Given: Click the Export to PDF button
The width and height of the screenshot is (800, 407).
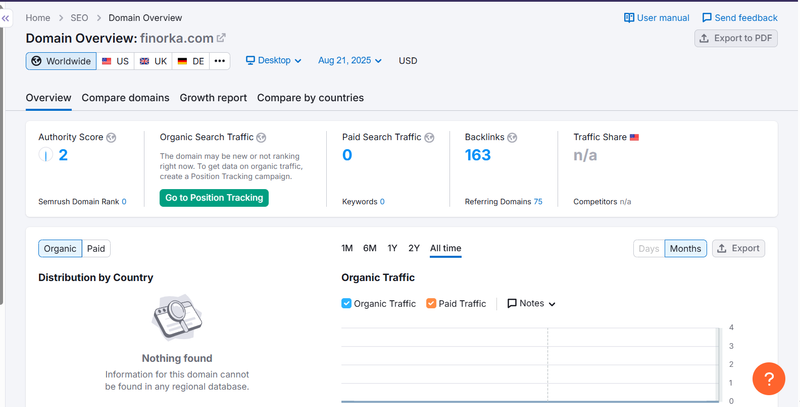Looking at the screenshot, I should (736, 38).
